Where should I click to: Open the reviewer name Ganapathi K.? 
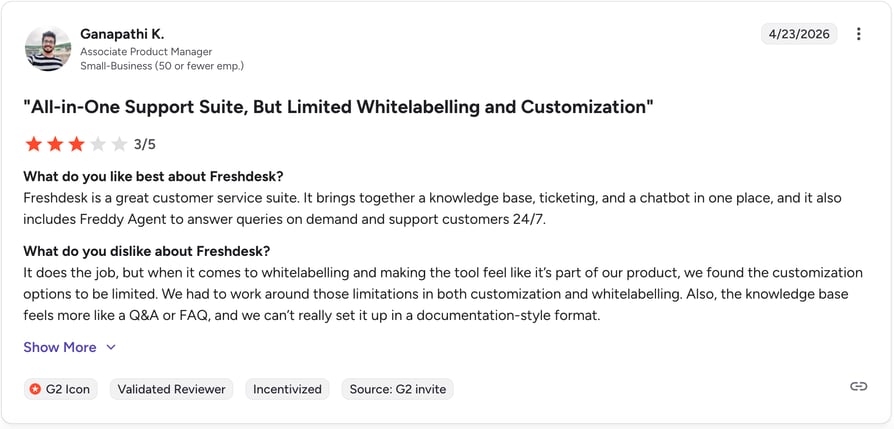(122, 34)
